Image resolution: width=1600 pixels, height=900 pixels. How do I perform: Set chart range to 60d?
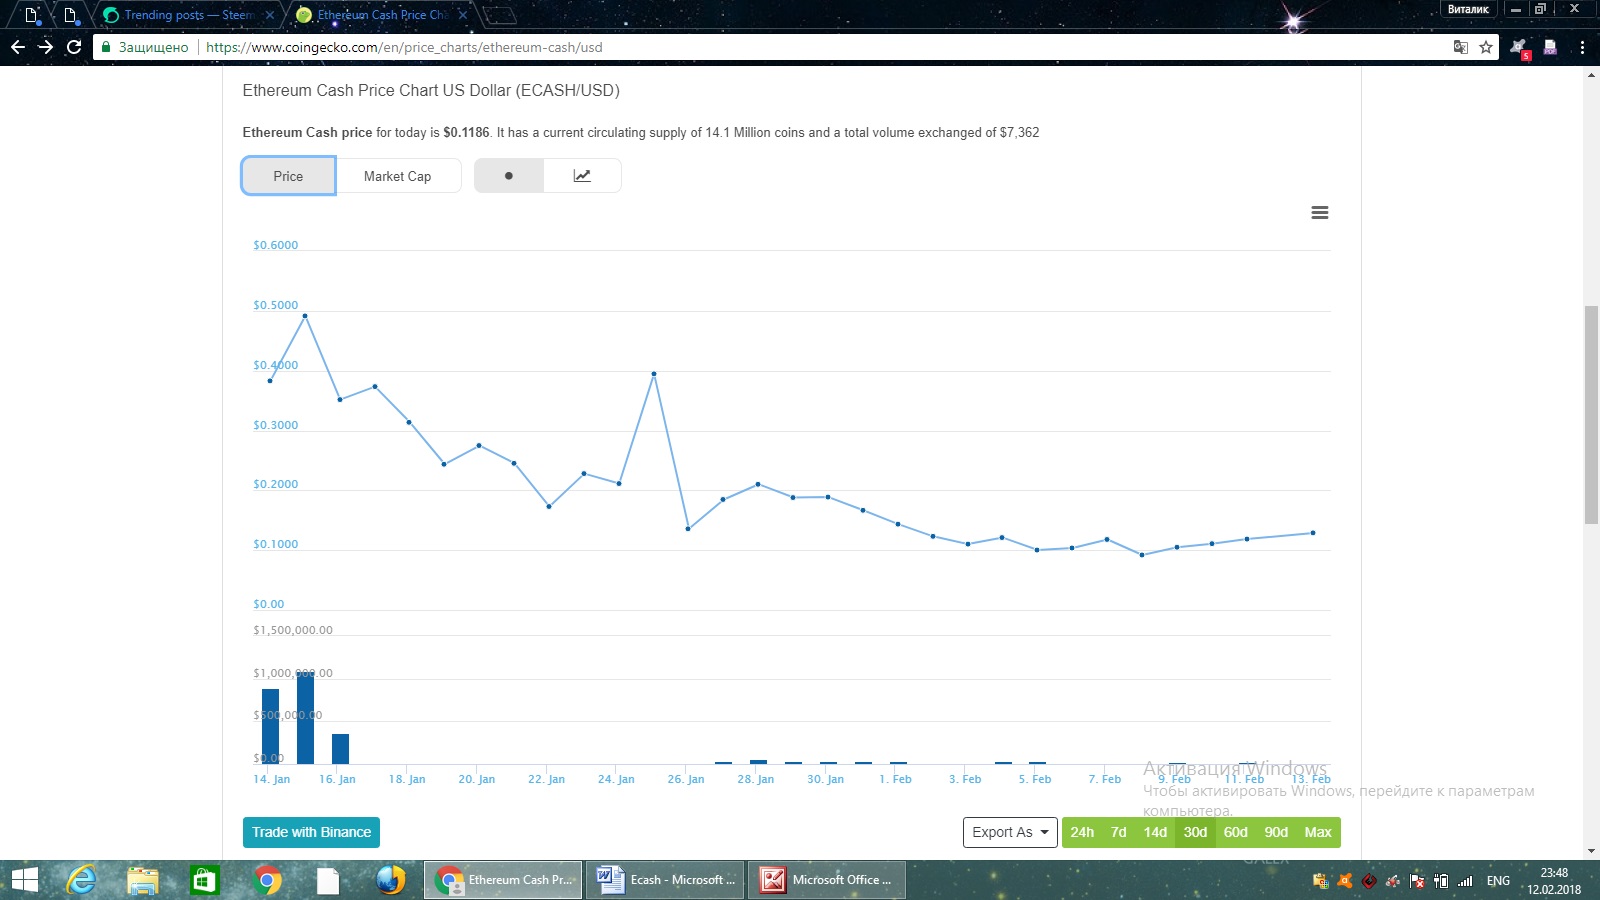[1236, 832]
